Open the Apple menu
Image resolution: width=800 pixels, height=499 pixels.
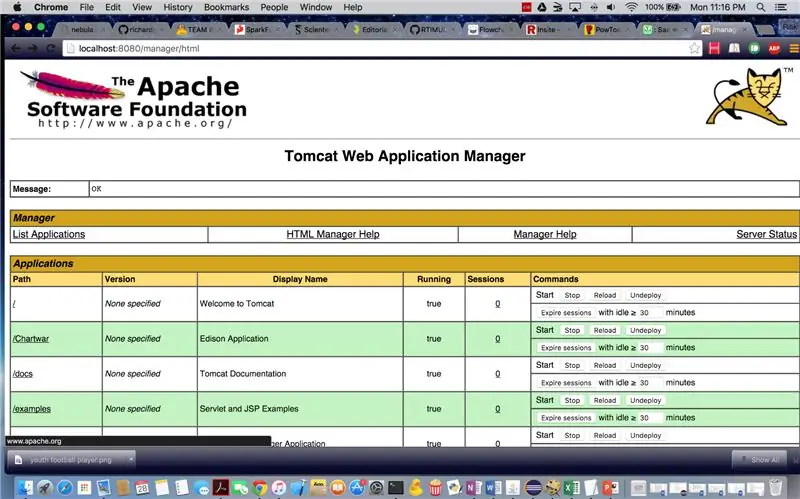pyautogui.click(x=17, y=7)
